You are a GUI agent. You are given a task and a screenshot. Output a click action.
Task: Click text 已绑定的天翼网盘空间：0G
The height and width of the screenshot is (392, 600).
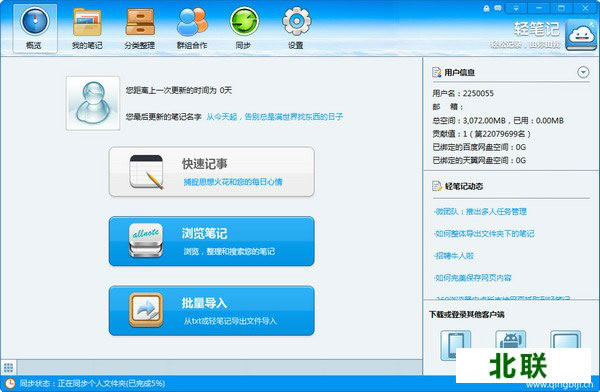tap(479, 160)
